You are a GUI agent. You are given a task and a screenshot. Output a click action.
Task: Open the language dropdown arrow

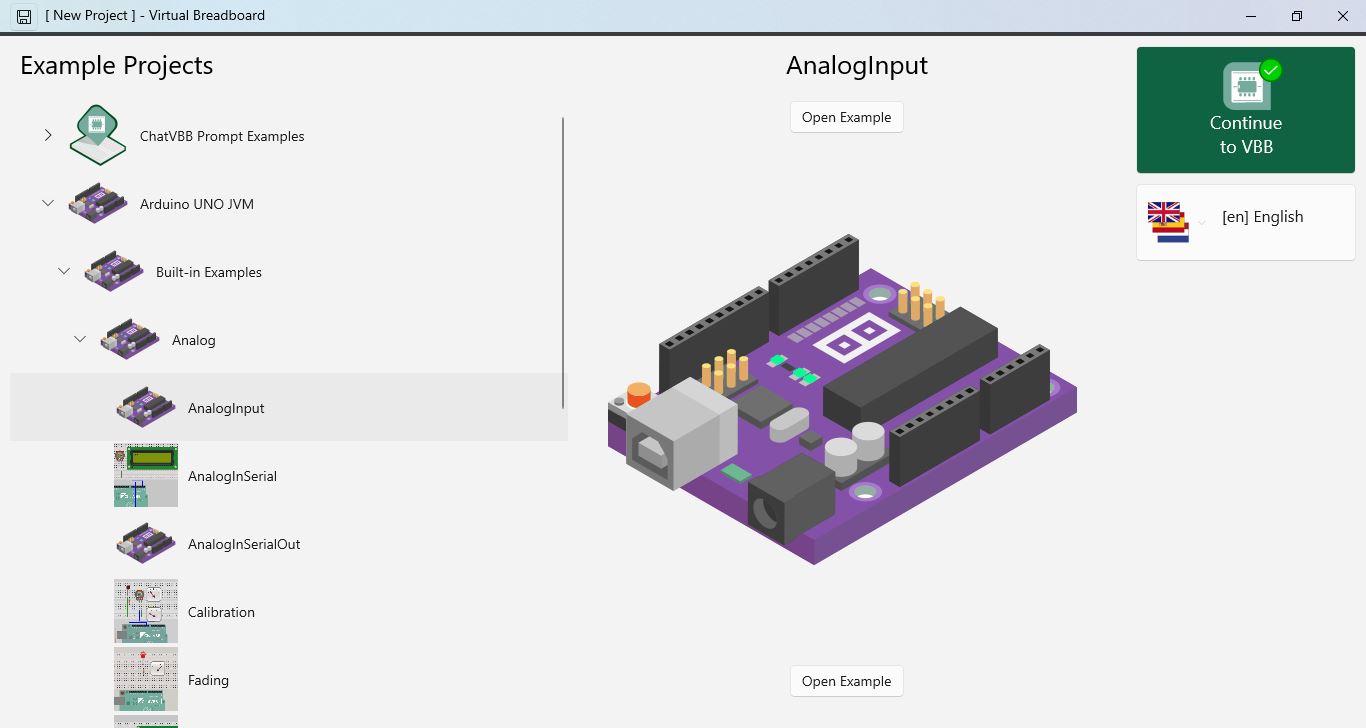[1202, 222]
